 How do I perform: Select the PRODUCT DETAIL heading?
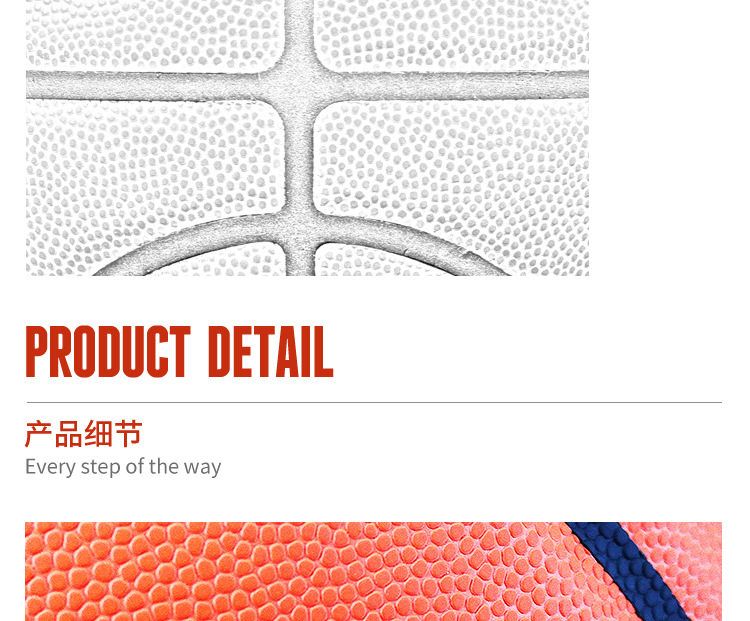tap(179, 352)
